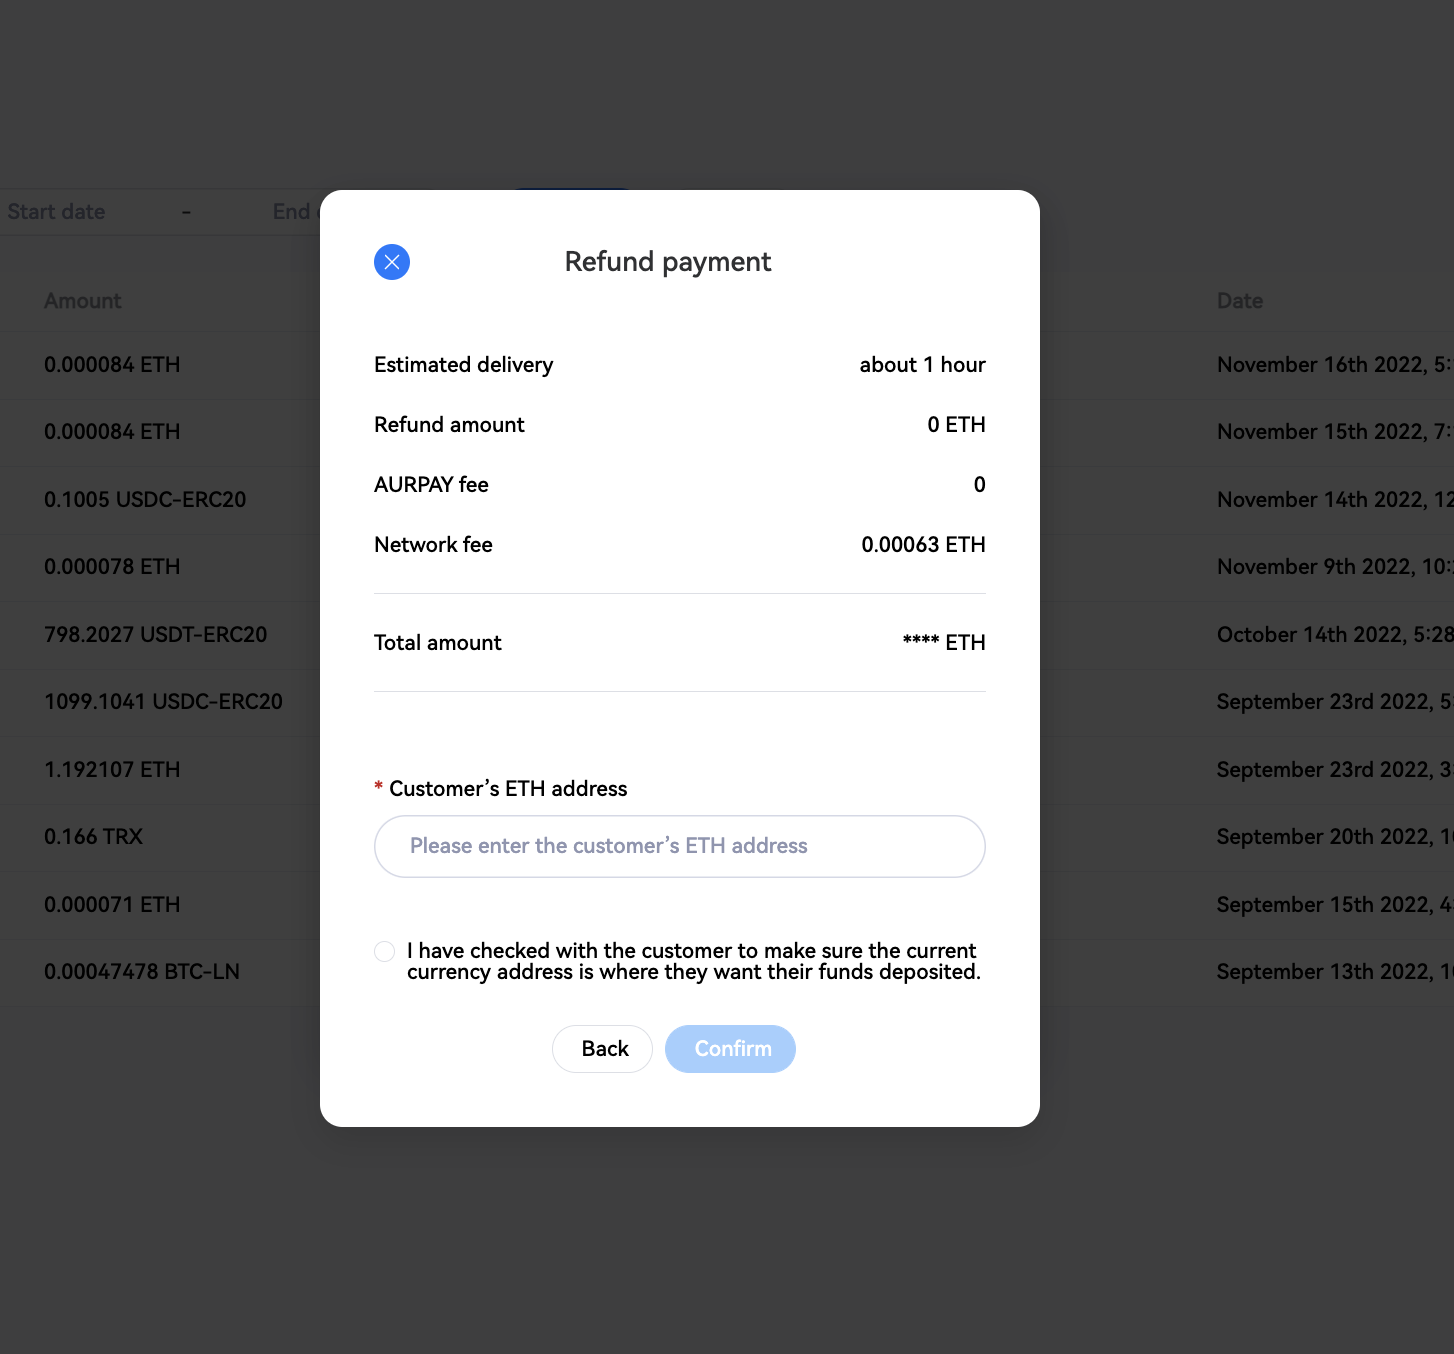Click the November 16th 2022 date entry

[1334, 364]
